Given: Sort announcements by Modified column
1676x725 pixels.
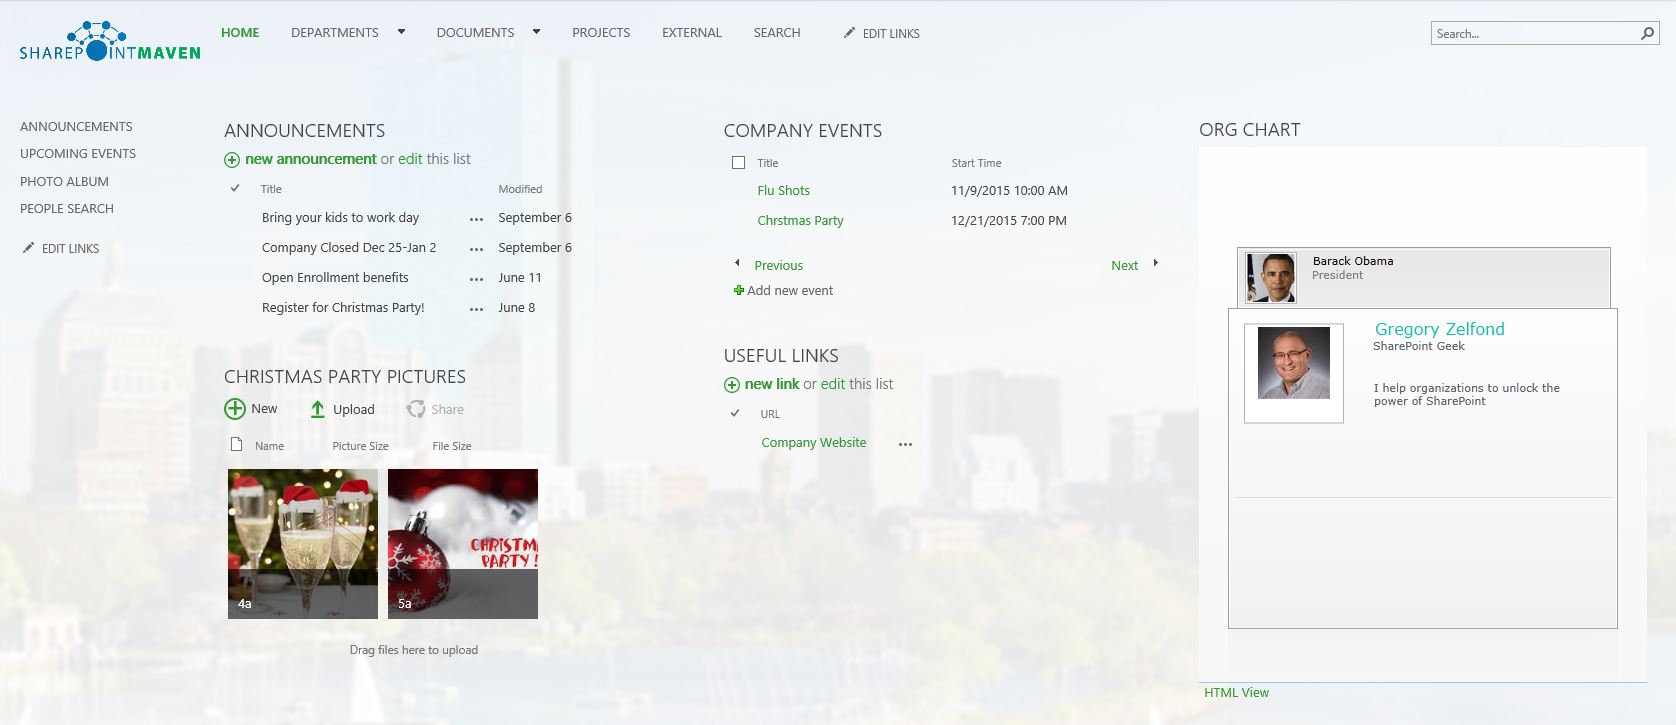Looking at the screenshot, I should [520, 189].
